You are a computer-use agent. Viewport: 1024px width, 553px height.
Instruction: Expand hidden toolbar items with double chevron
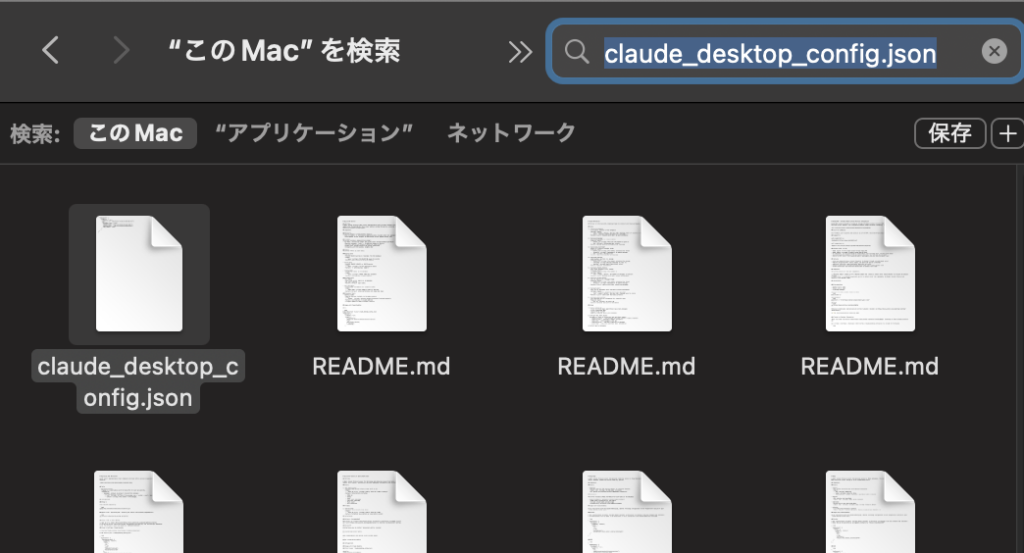520,52
